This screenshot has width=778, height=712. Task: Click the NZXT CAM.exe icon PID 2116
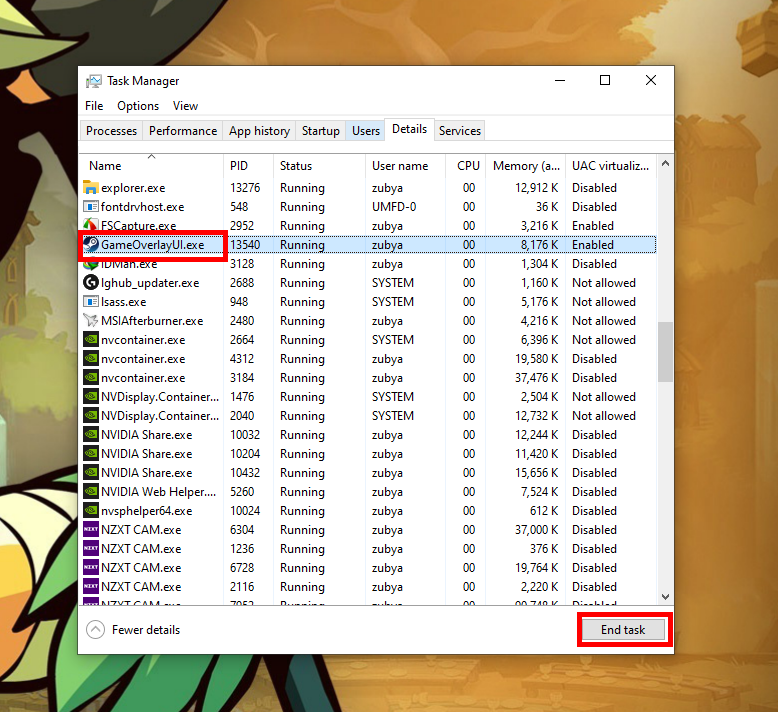tap(91, 586)
